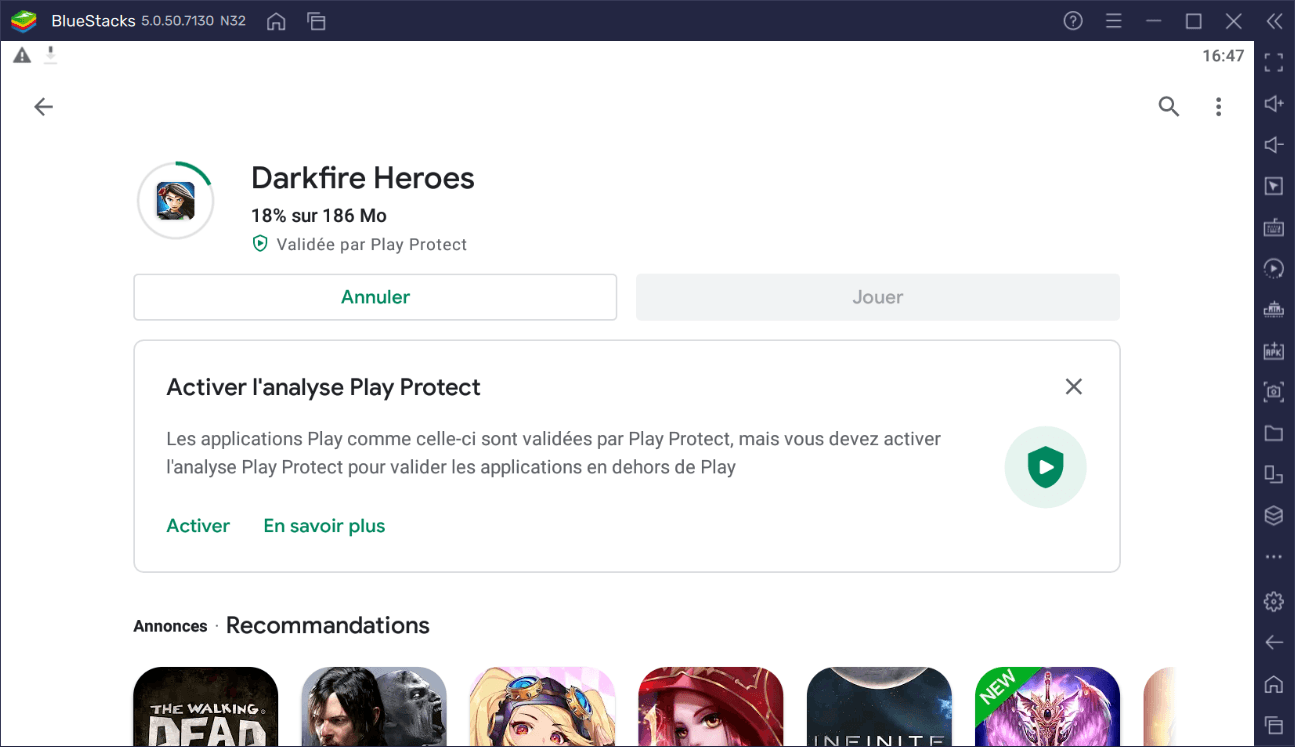Screen dimensions: 1295x747
Task: Click the Recommandations heading
Action: pyautogui.click(x=328, y=626)
